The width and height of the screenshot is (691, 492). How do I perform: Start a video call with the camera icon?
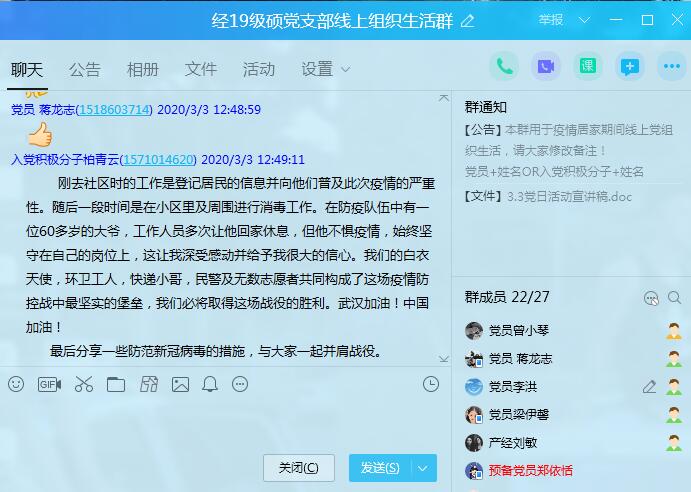coord(546,67)
